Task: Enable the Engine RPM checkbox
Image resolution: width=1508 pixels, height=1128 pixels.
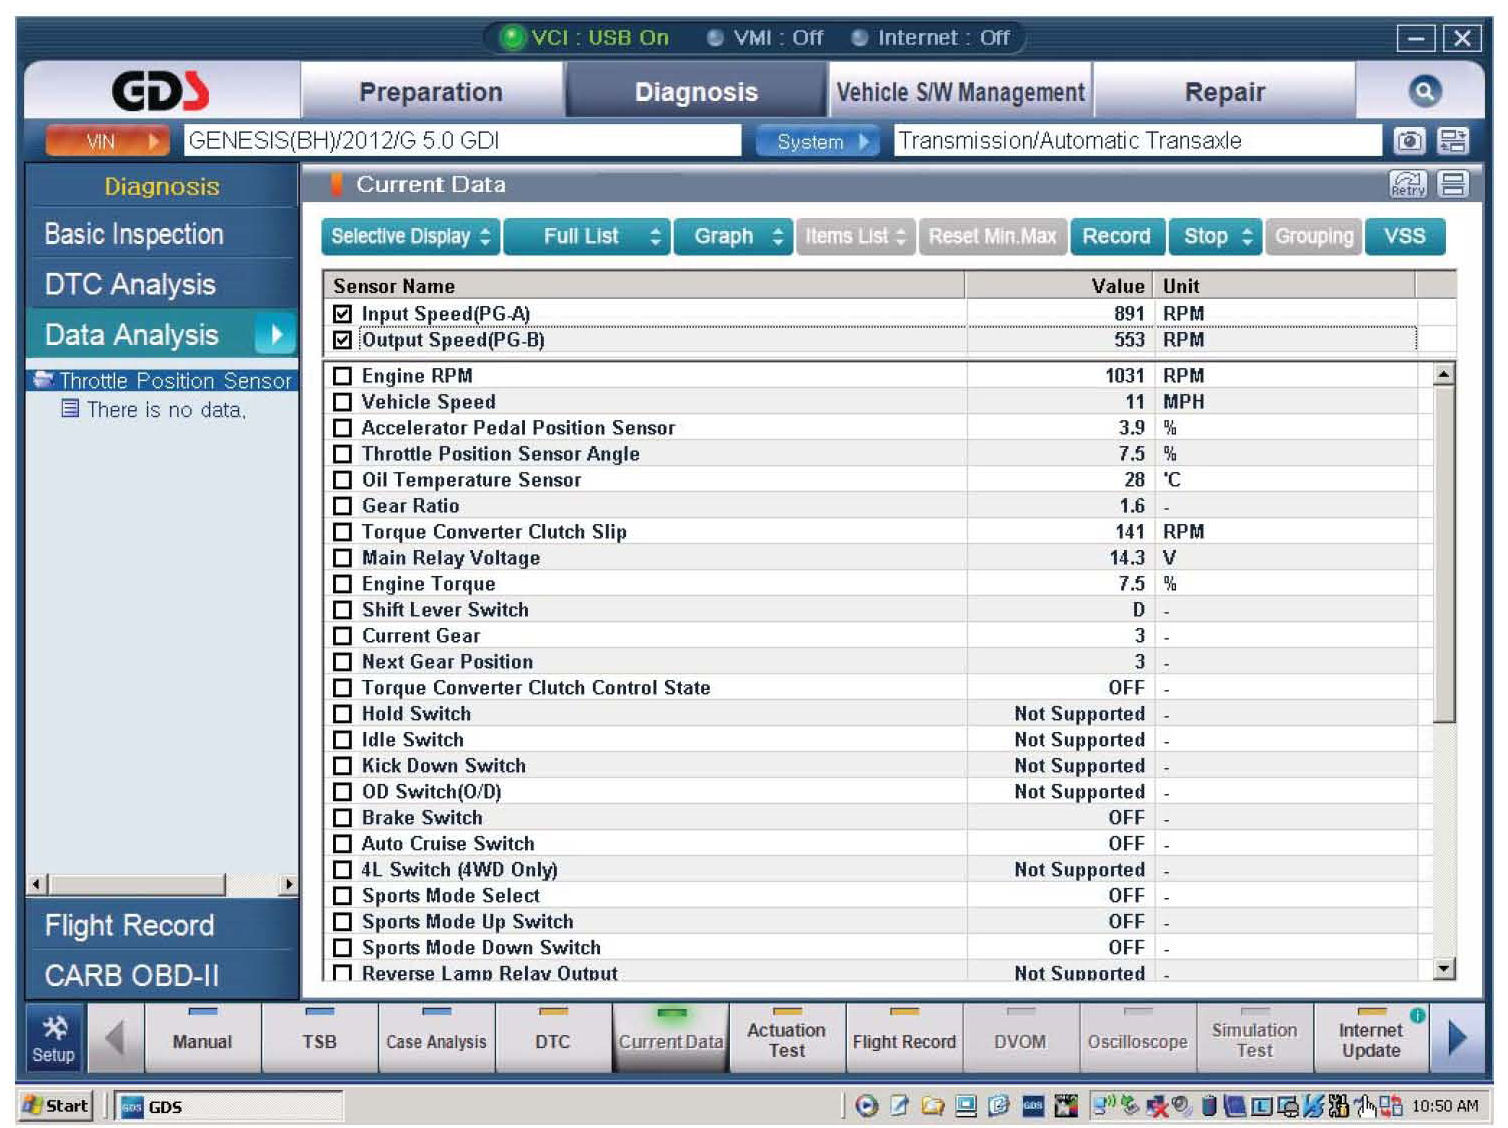Action: click(x=343, y=376)
